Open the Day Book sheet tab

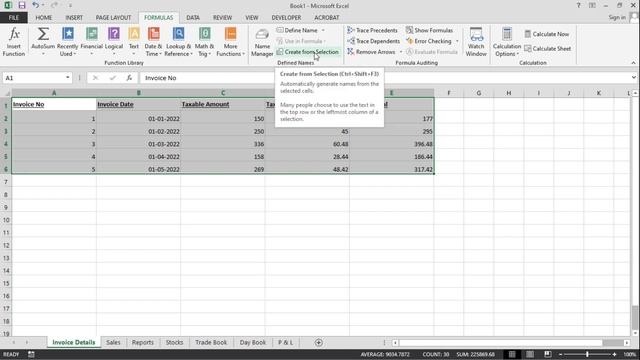point(253,342)
